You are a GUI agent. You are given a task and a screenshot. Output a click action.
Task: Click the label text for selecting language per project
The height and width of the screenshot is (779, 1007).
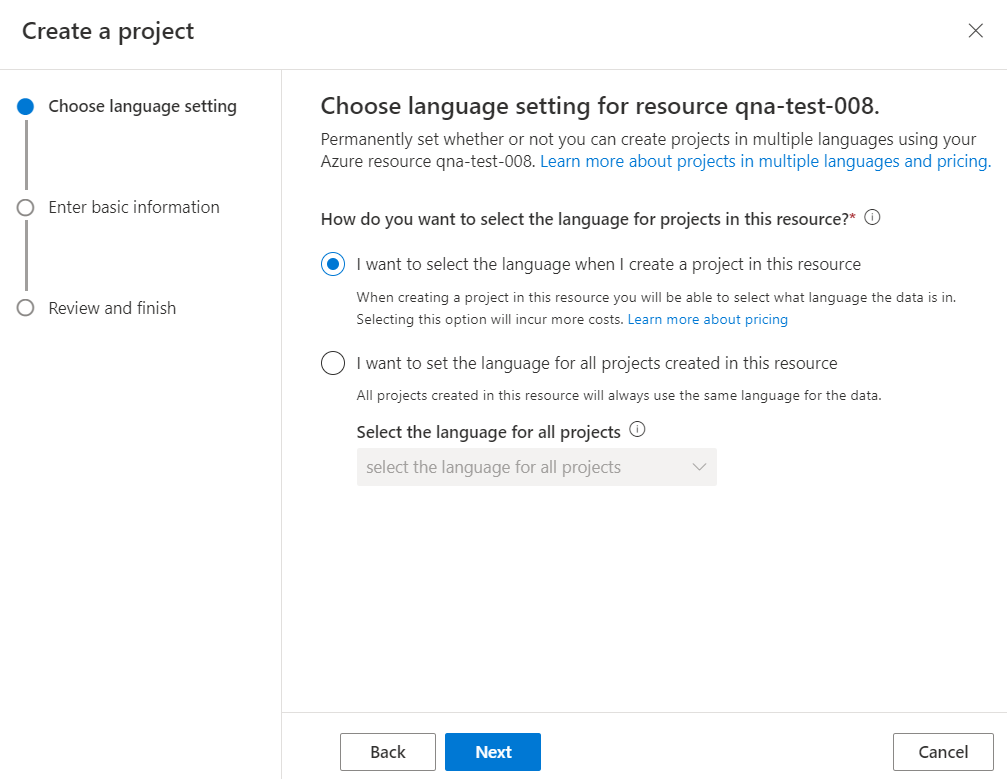click(x=608, y=265)
